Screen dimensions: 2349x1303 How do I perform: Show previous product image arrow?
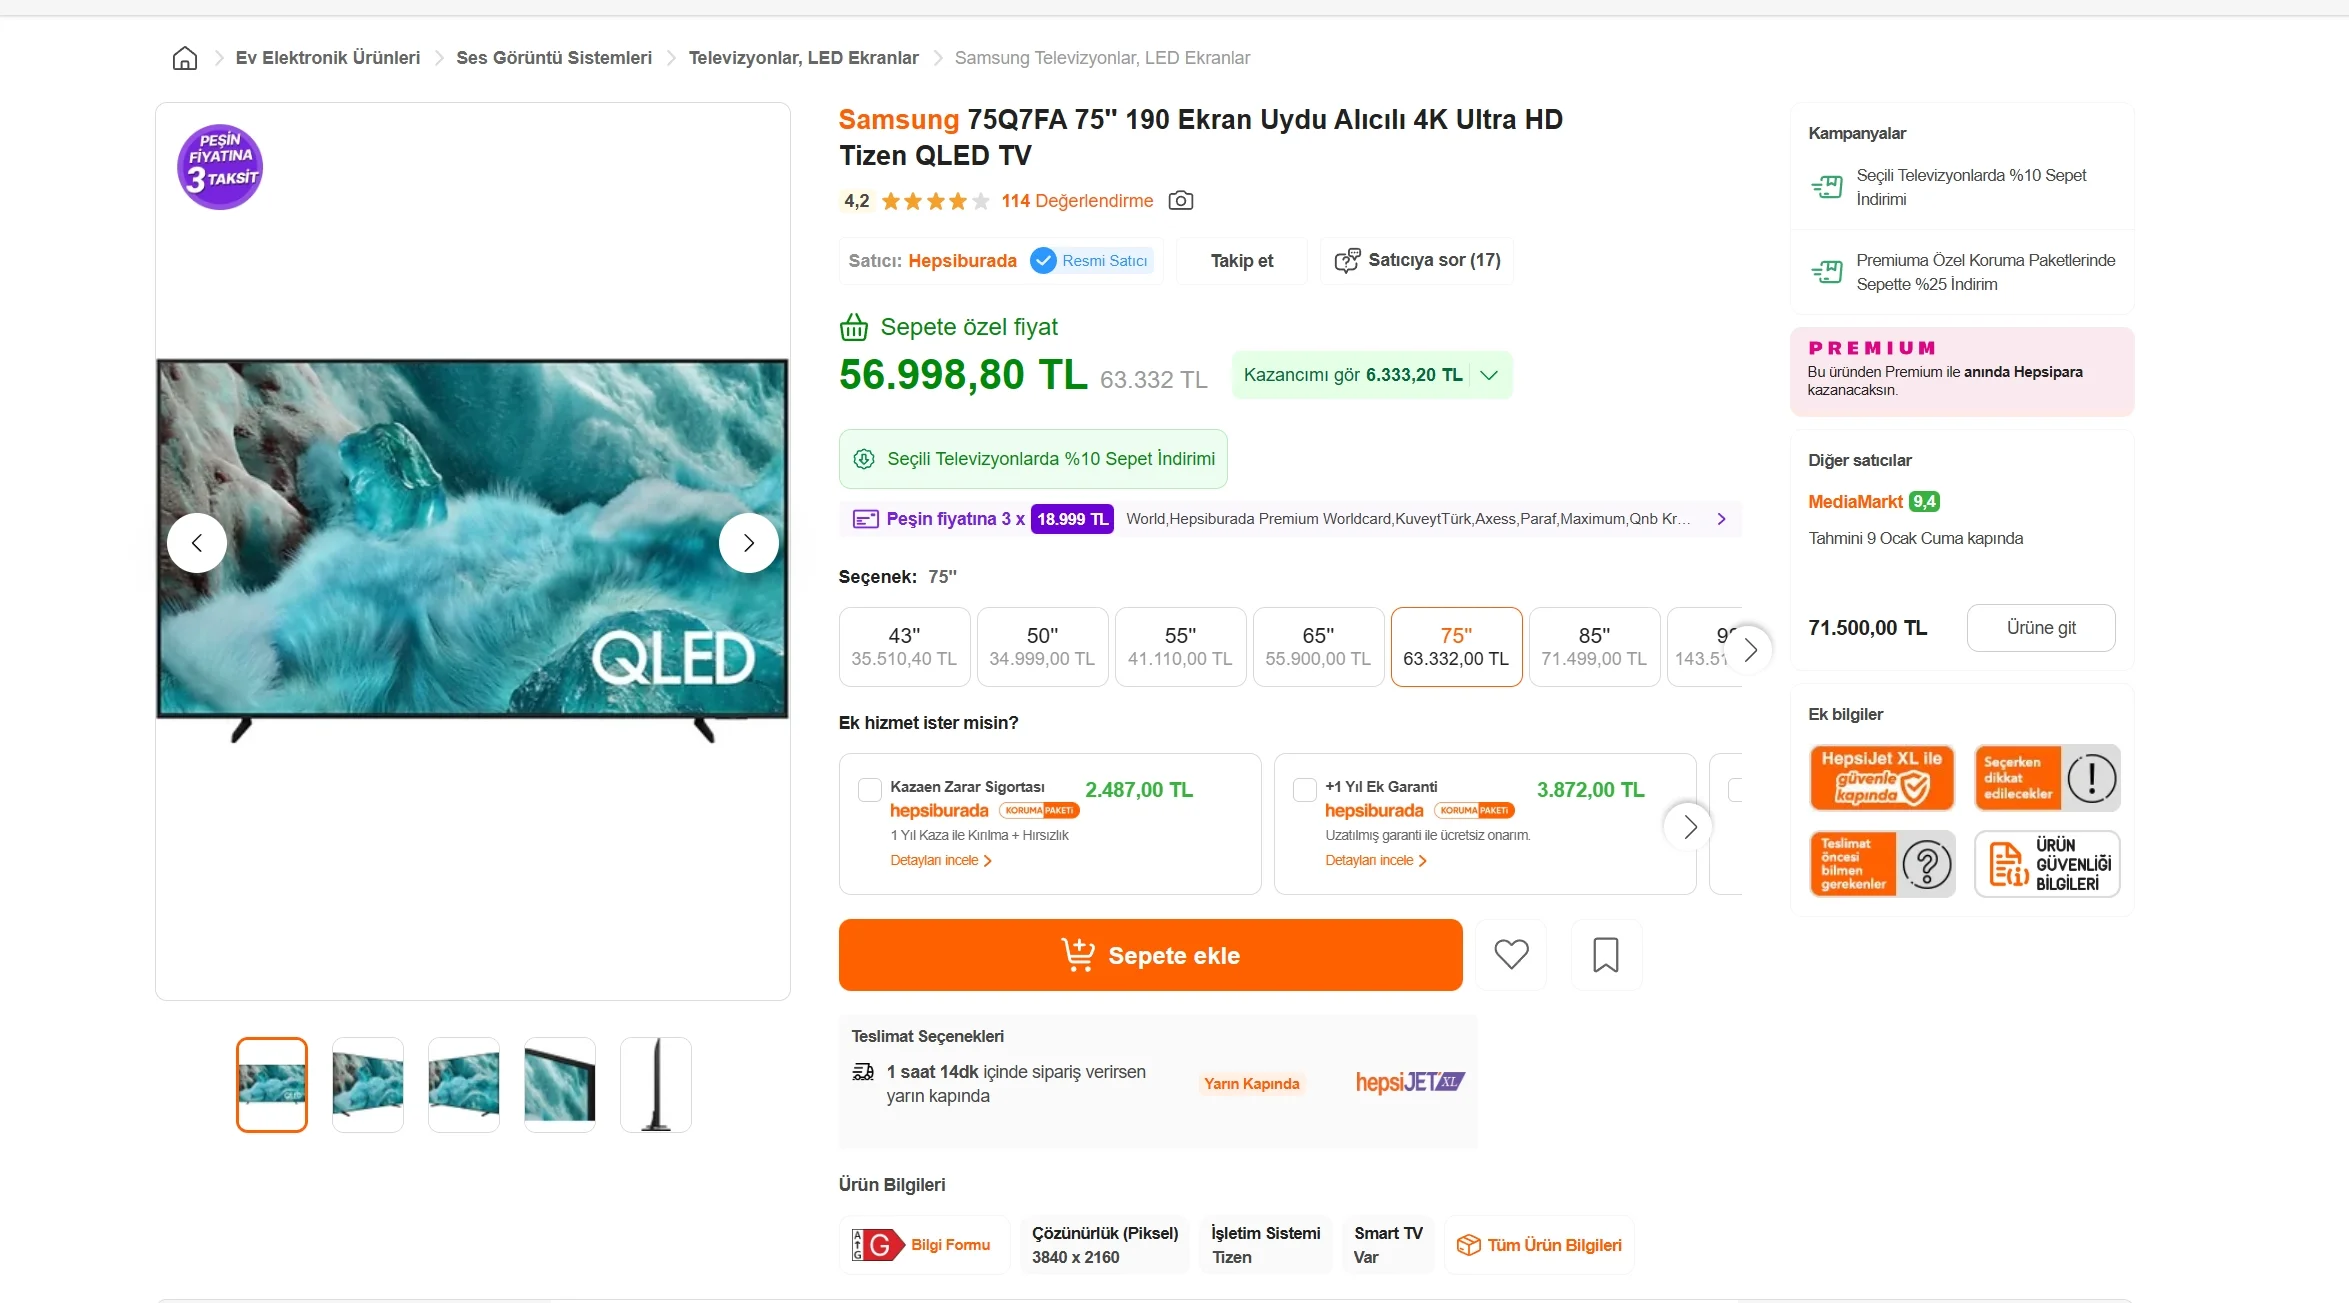(x=197, y=543)
